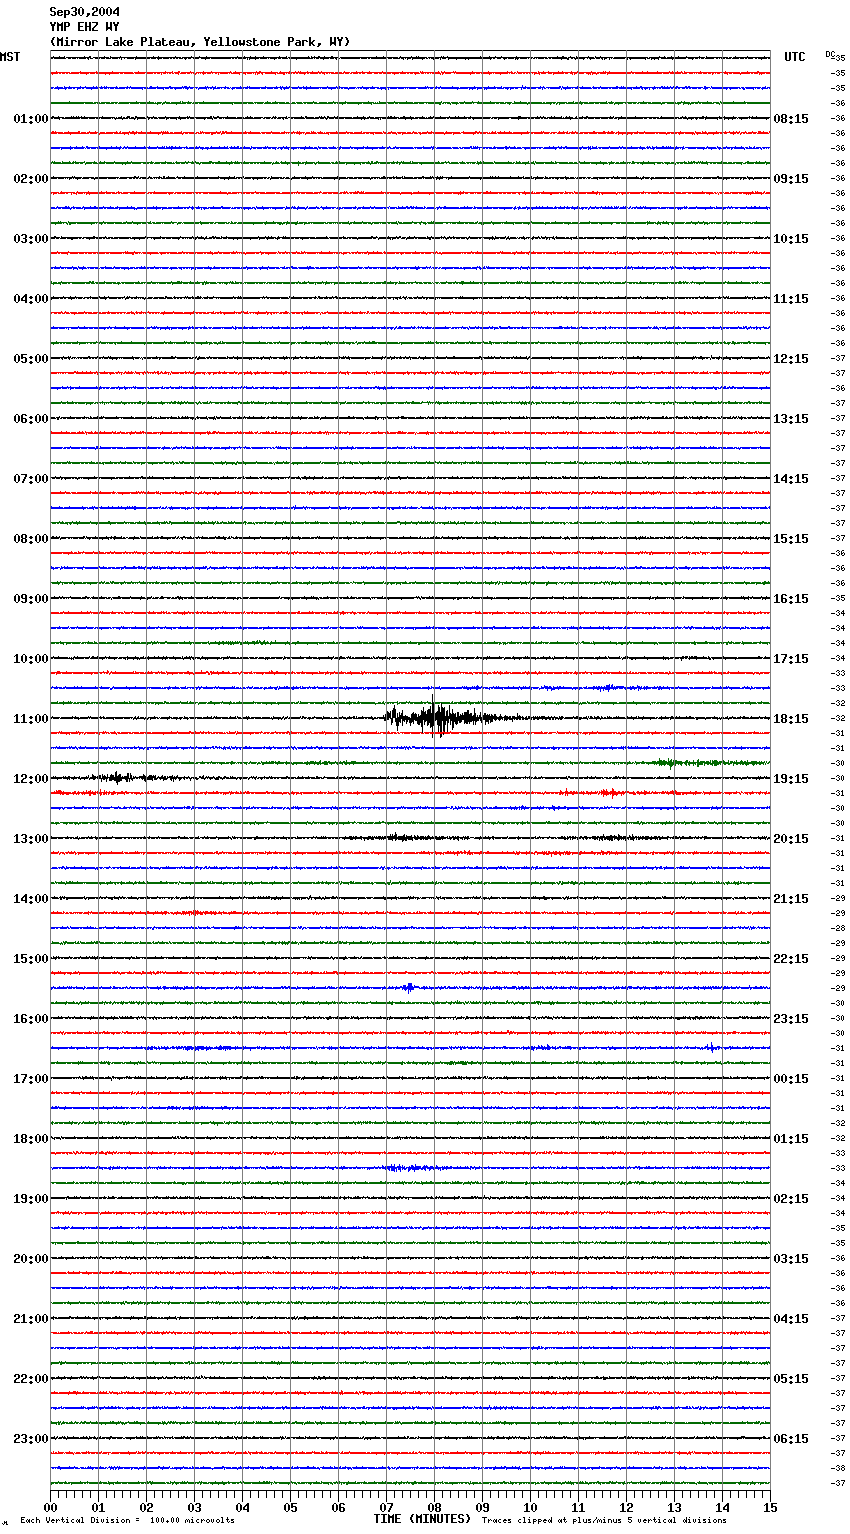Pick the 07:00 MST hour label
Screen dimensions: 850x1534
tap(30, 479)
